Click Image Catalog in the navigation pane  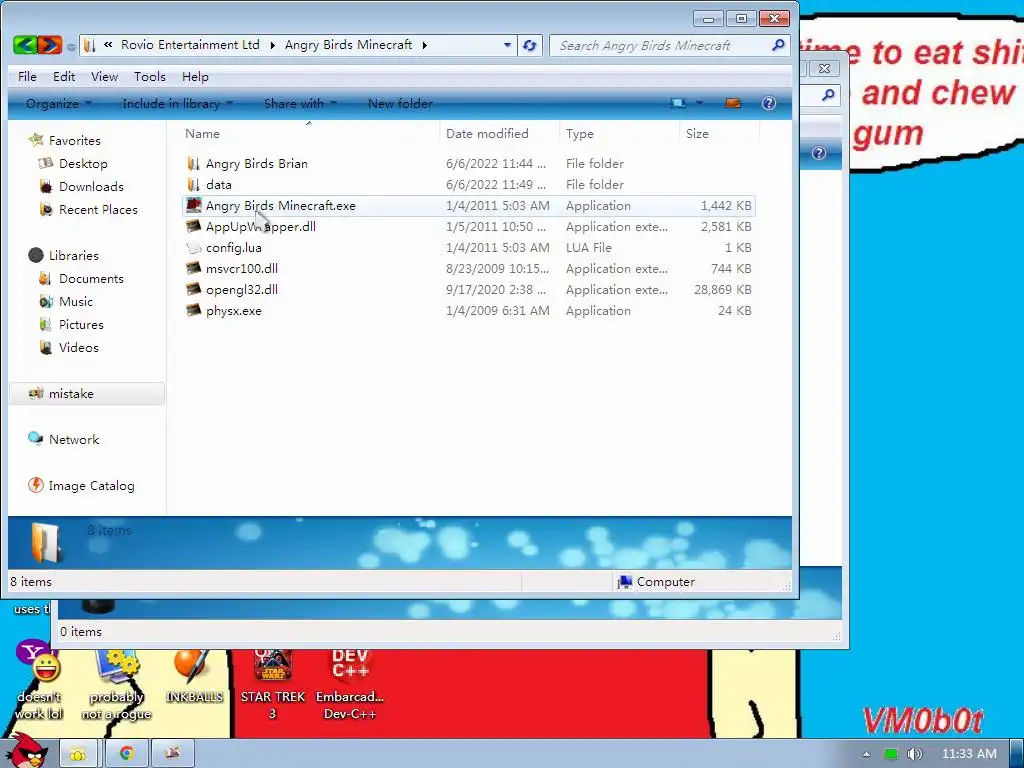click(82, 485)
